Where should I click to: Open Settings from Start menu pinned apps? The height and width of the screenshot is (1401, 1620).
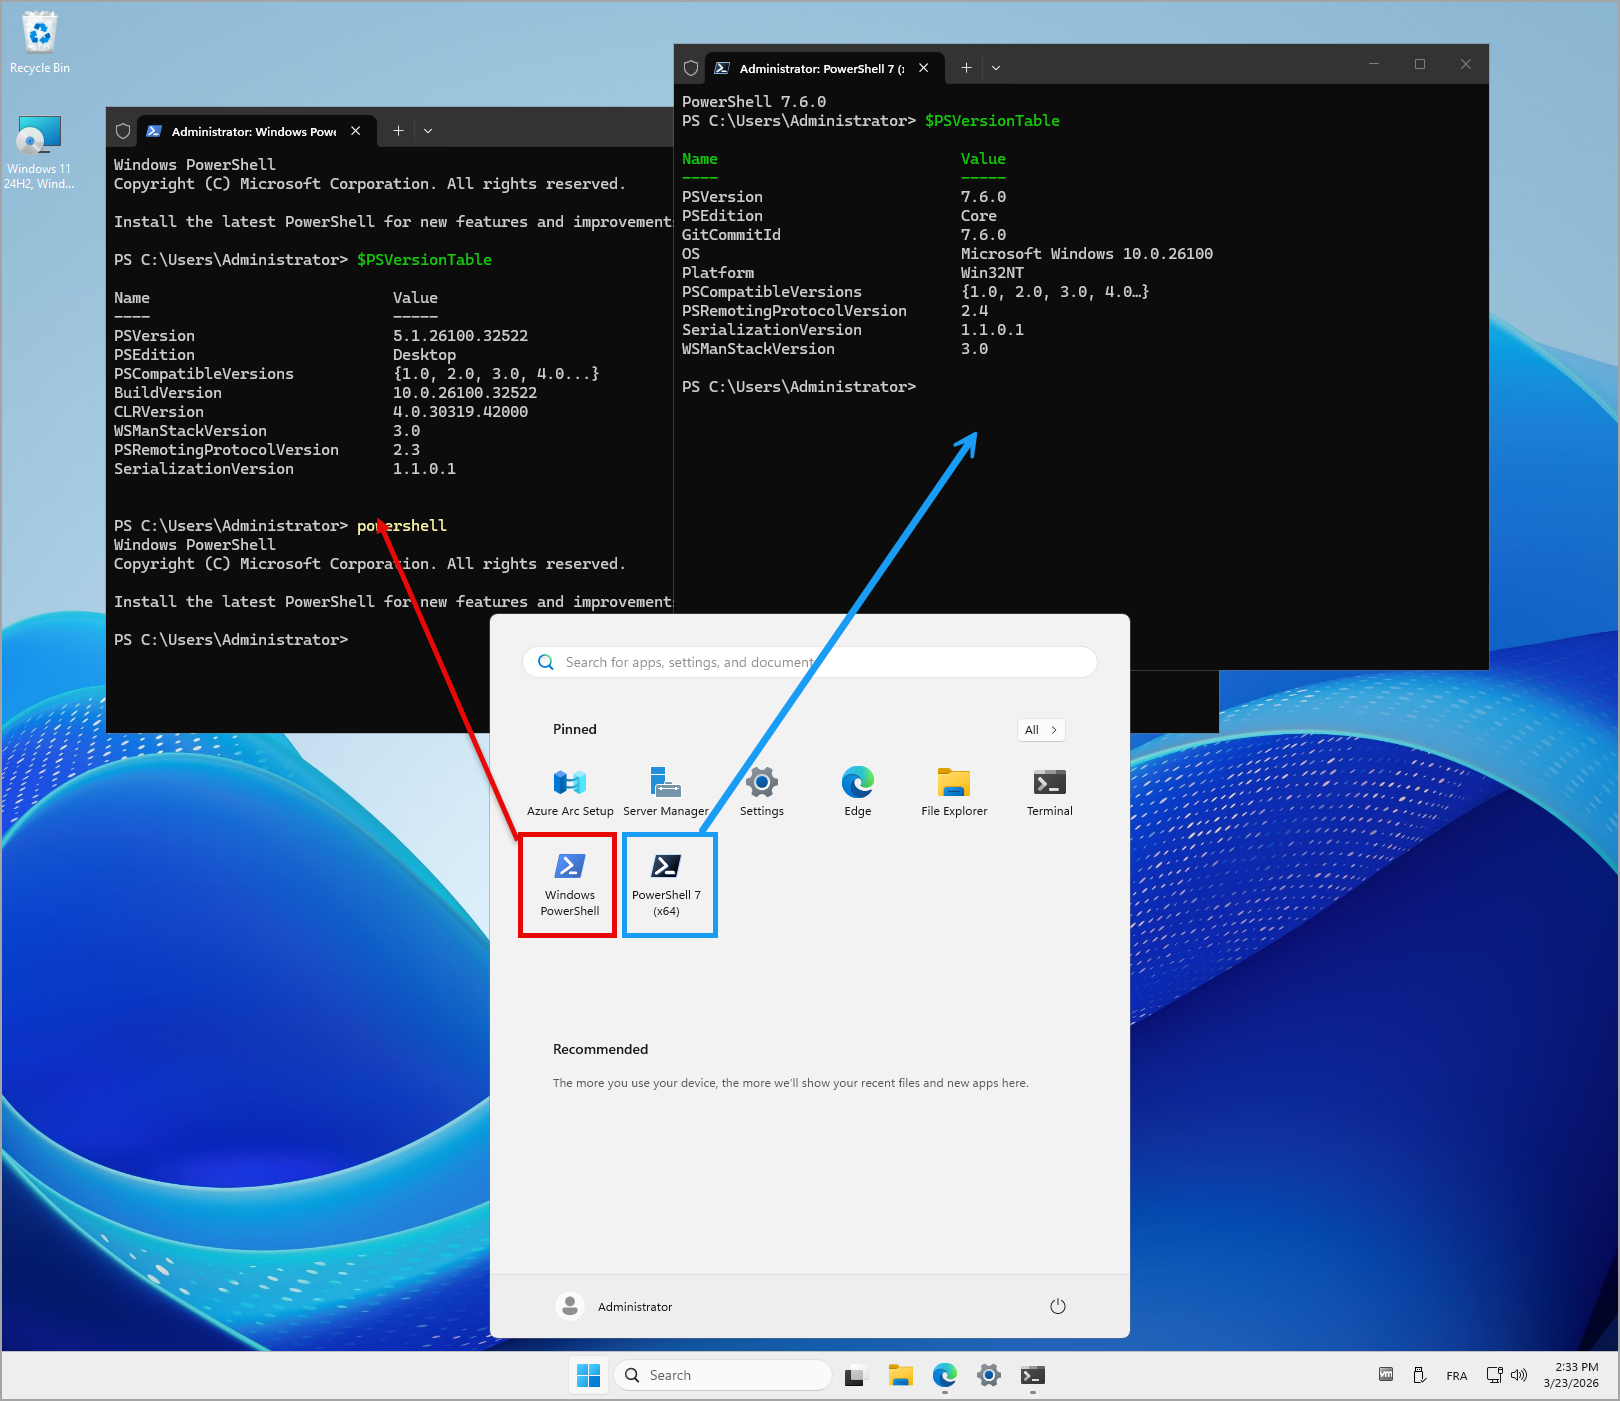click(762, 792)
